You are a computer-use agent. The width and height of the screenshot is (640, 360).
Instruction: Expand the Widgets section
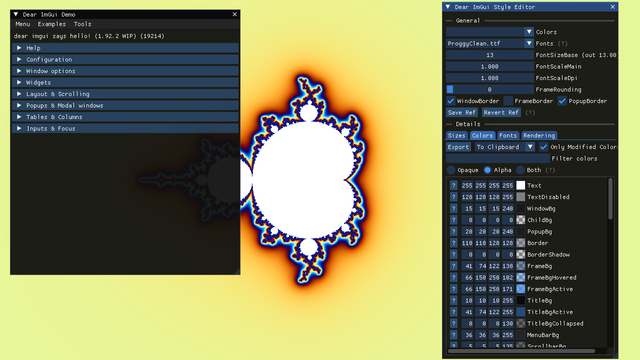[x=125, y=82]
